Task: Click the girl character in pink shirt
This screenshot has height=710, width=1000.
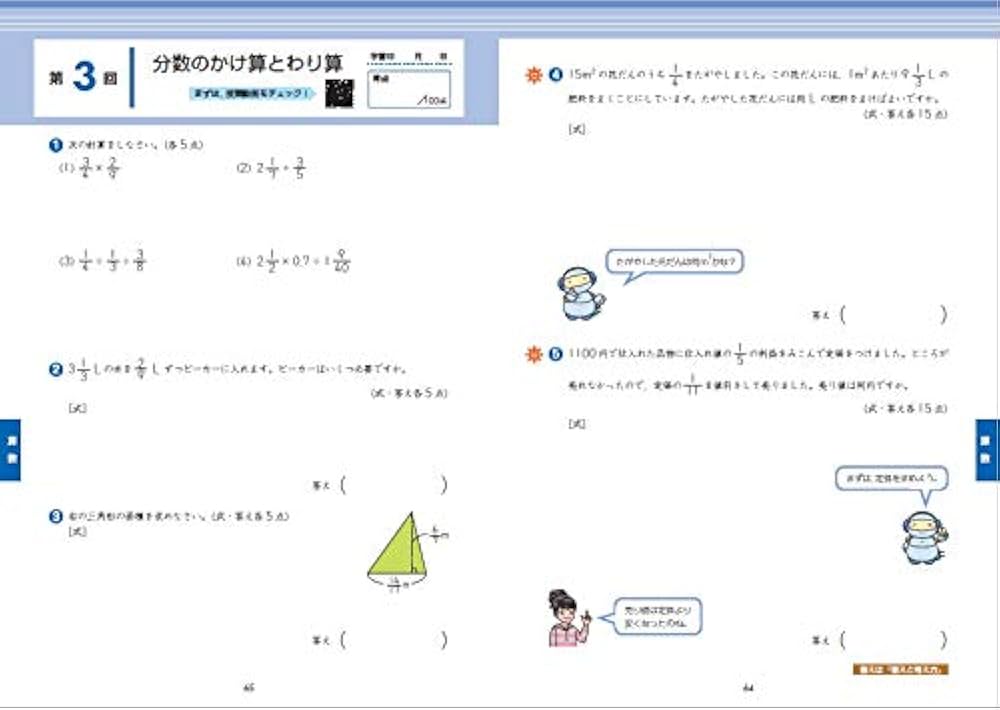Action: [568, 618]
